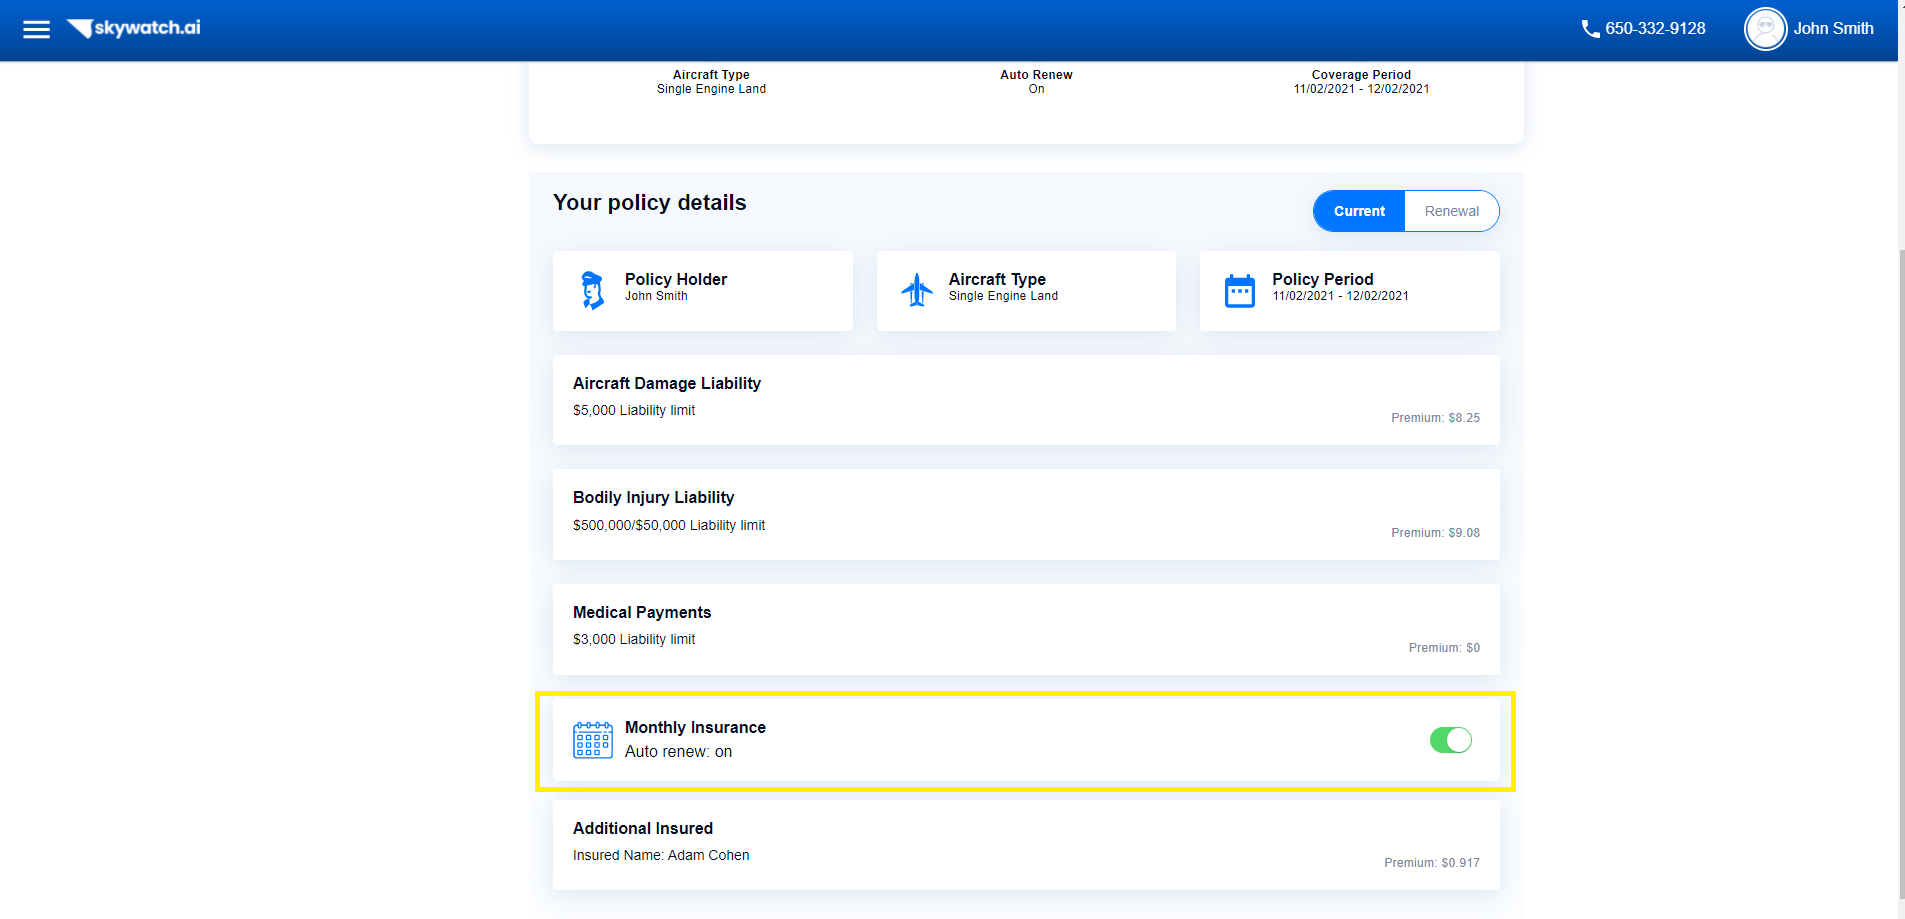Click the skywatch.ai logo
The height and width of the screenshot is (919, 1905).
tap(133, 28)
